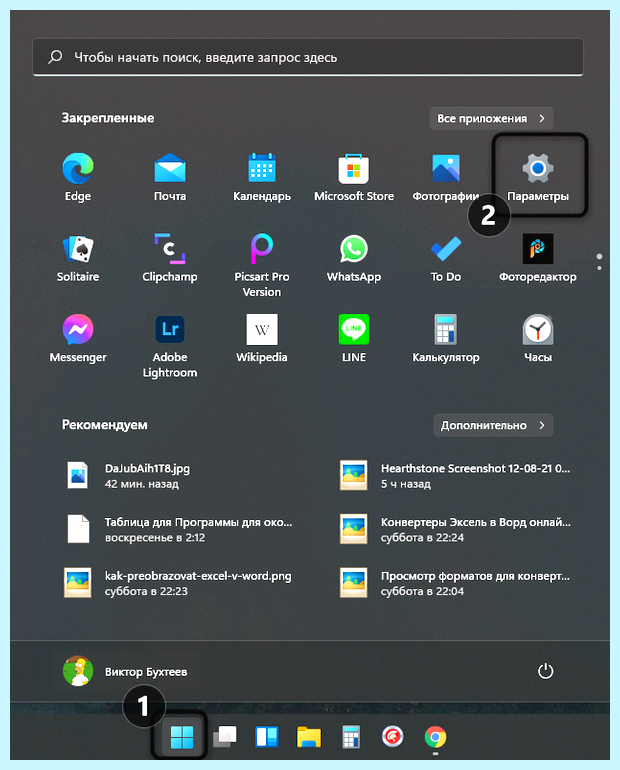Viewport: 620px width, 770px height.
Task: Open Clipchamp video editor
Action: (x=170, y=257)
